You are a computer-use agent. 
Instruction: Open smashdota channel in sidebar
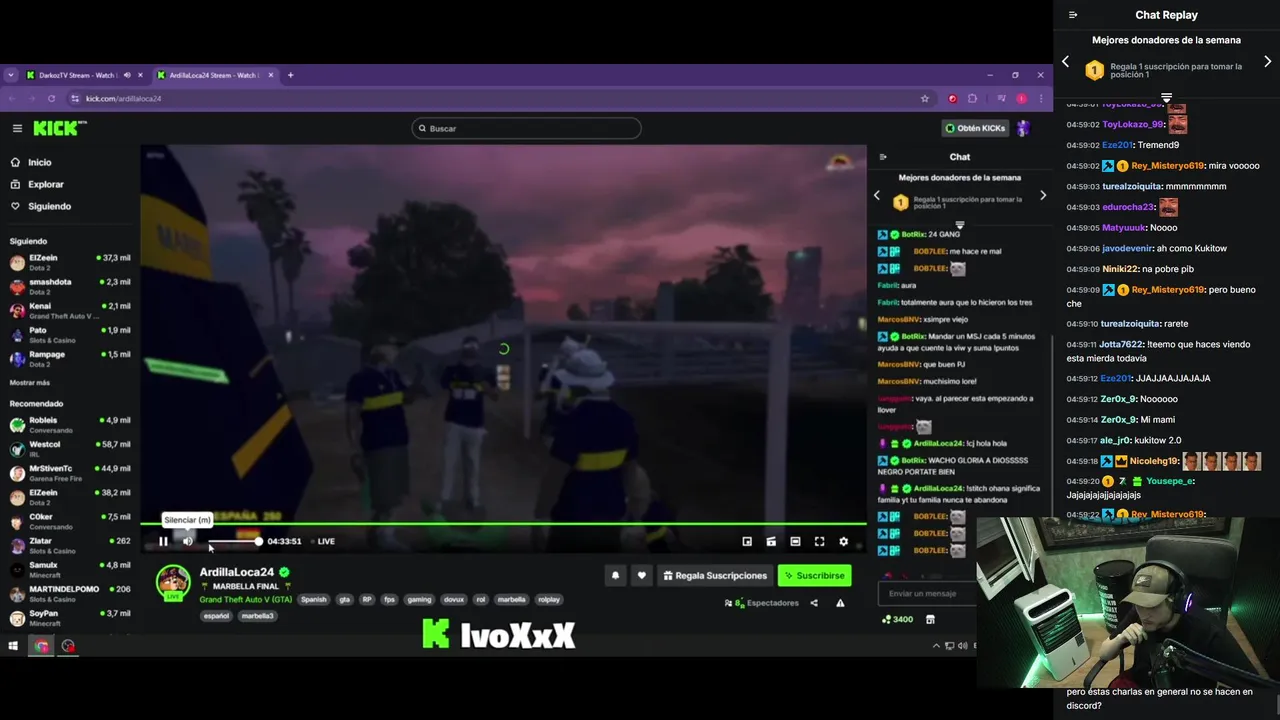point(70,285)
